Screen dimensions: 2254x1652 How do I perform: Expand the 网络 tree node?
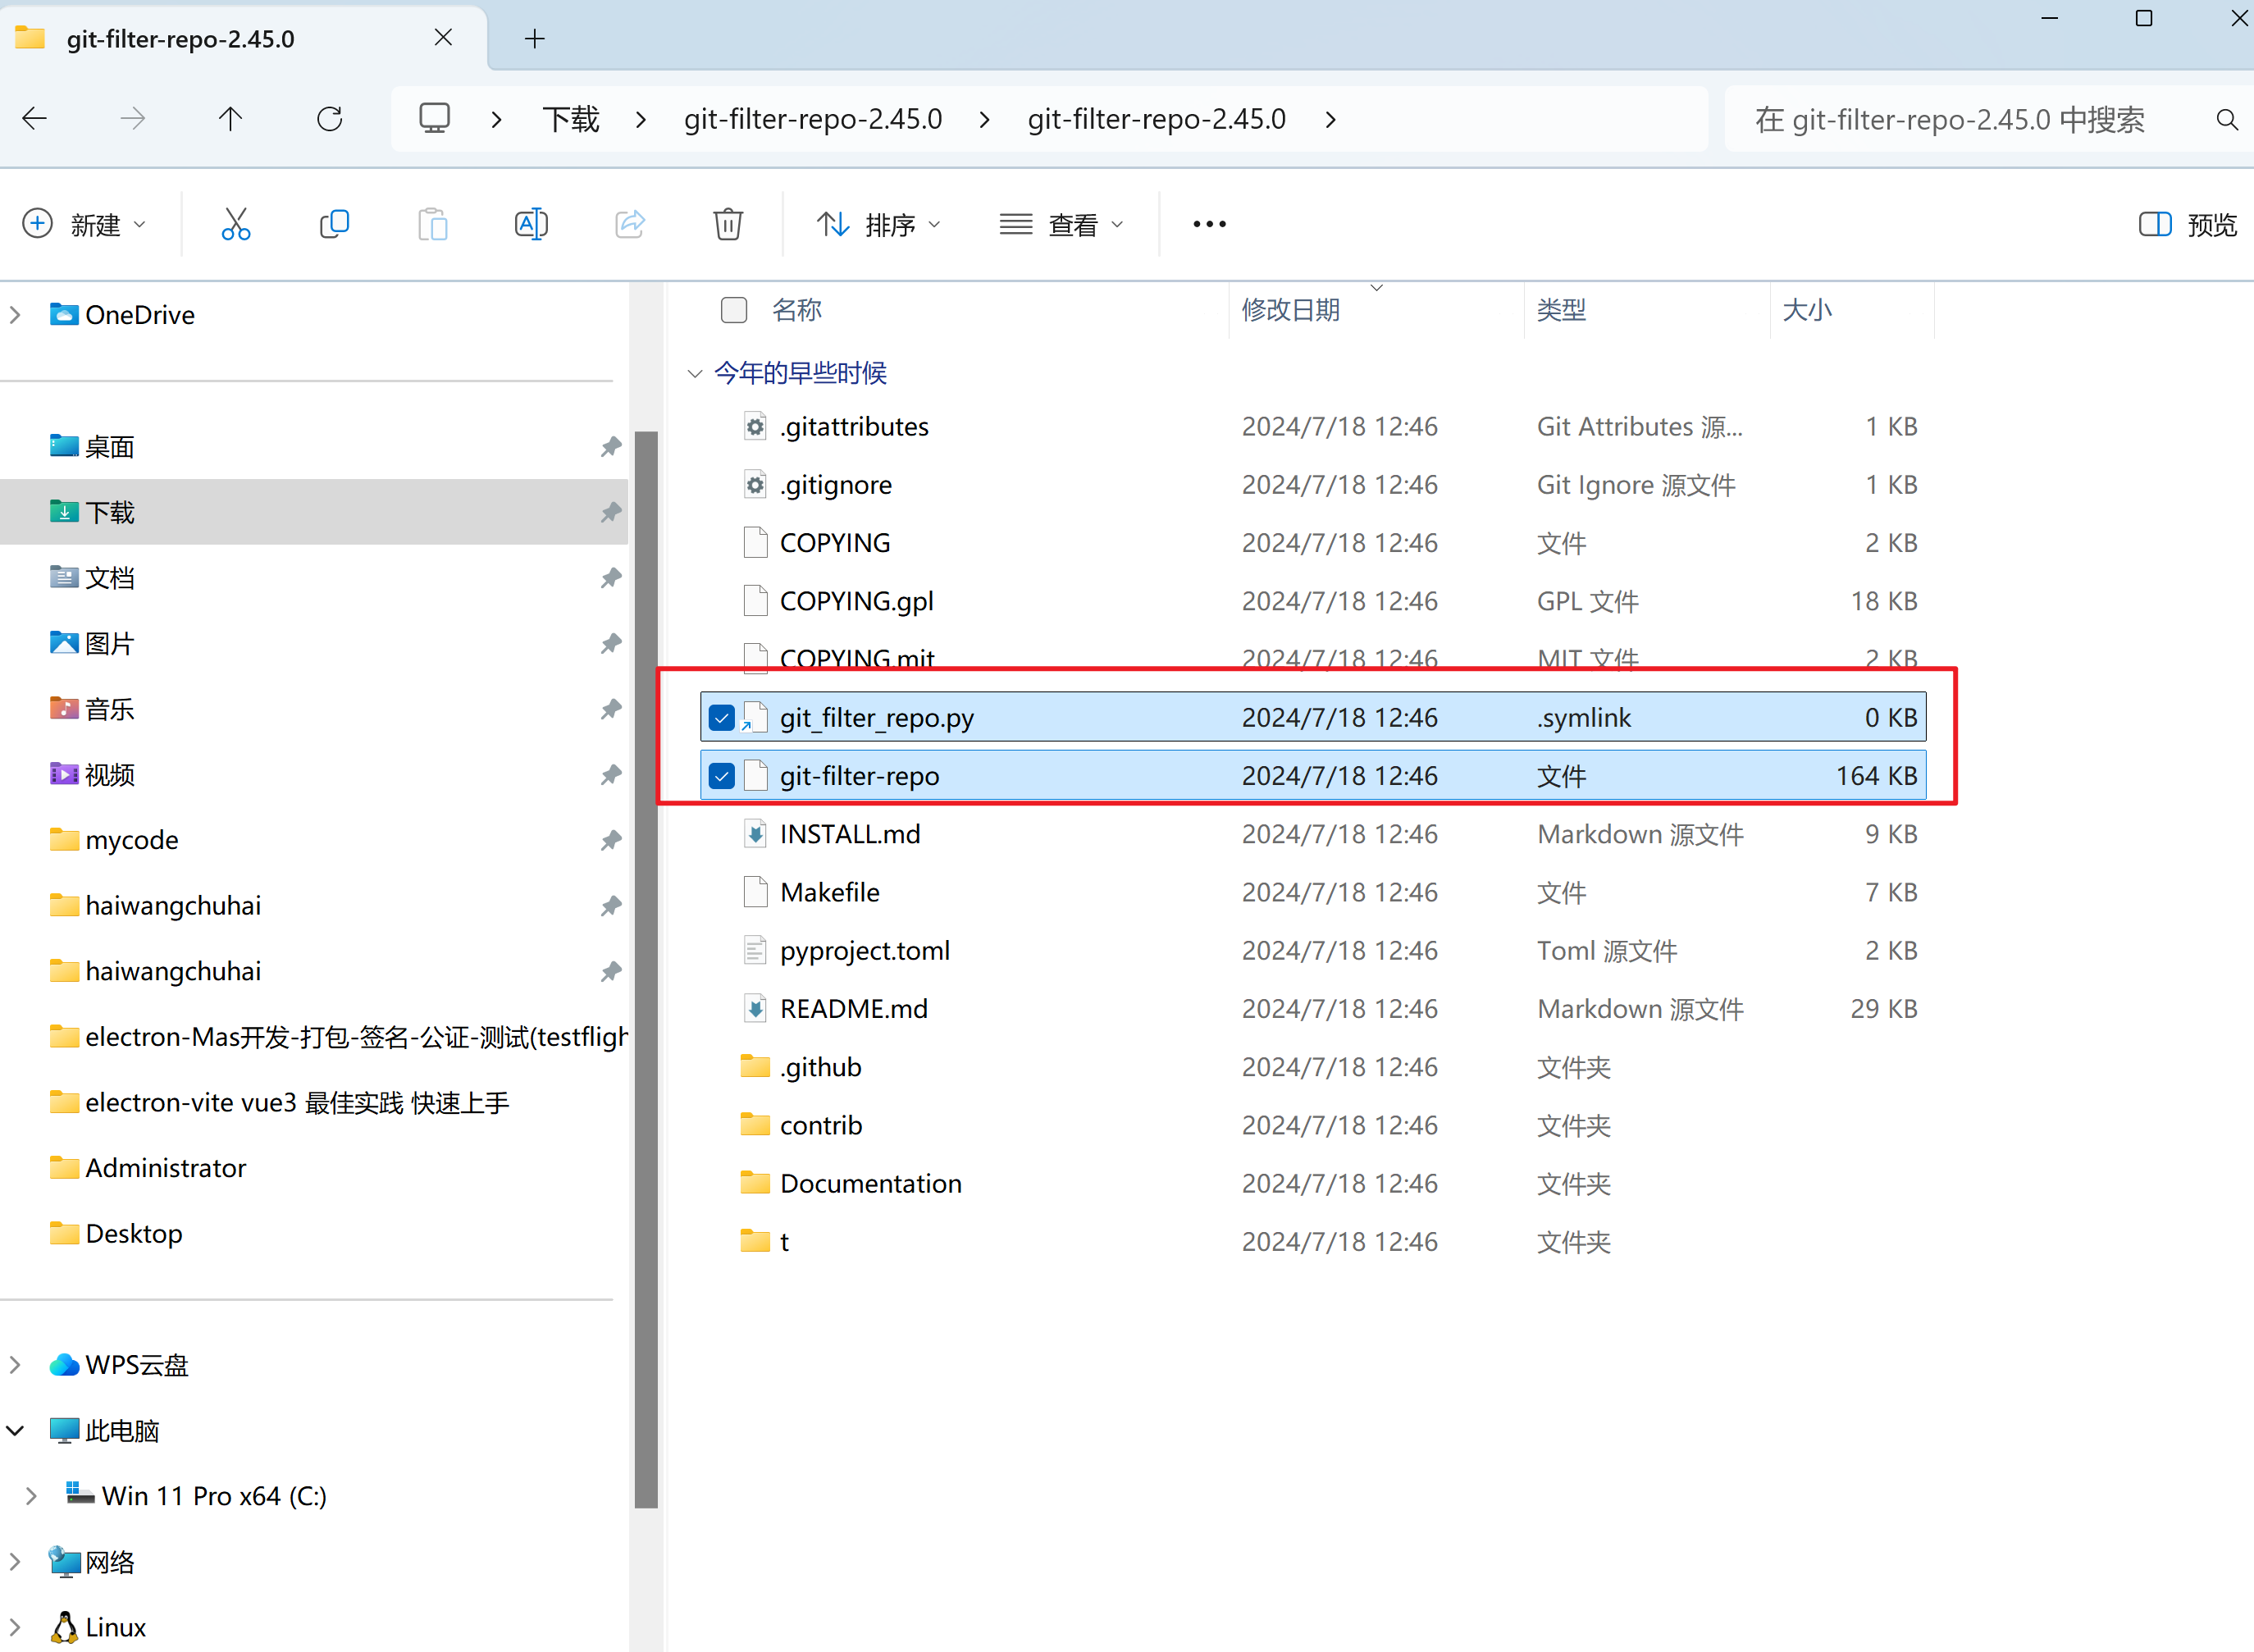pyautogui.click(x=15, y=1561)
